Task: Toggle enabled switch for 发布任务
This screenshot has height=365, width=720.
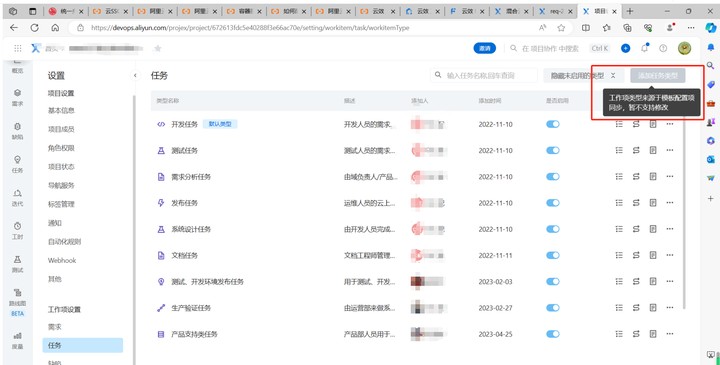Action: tap(553, 203)
